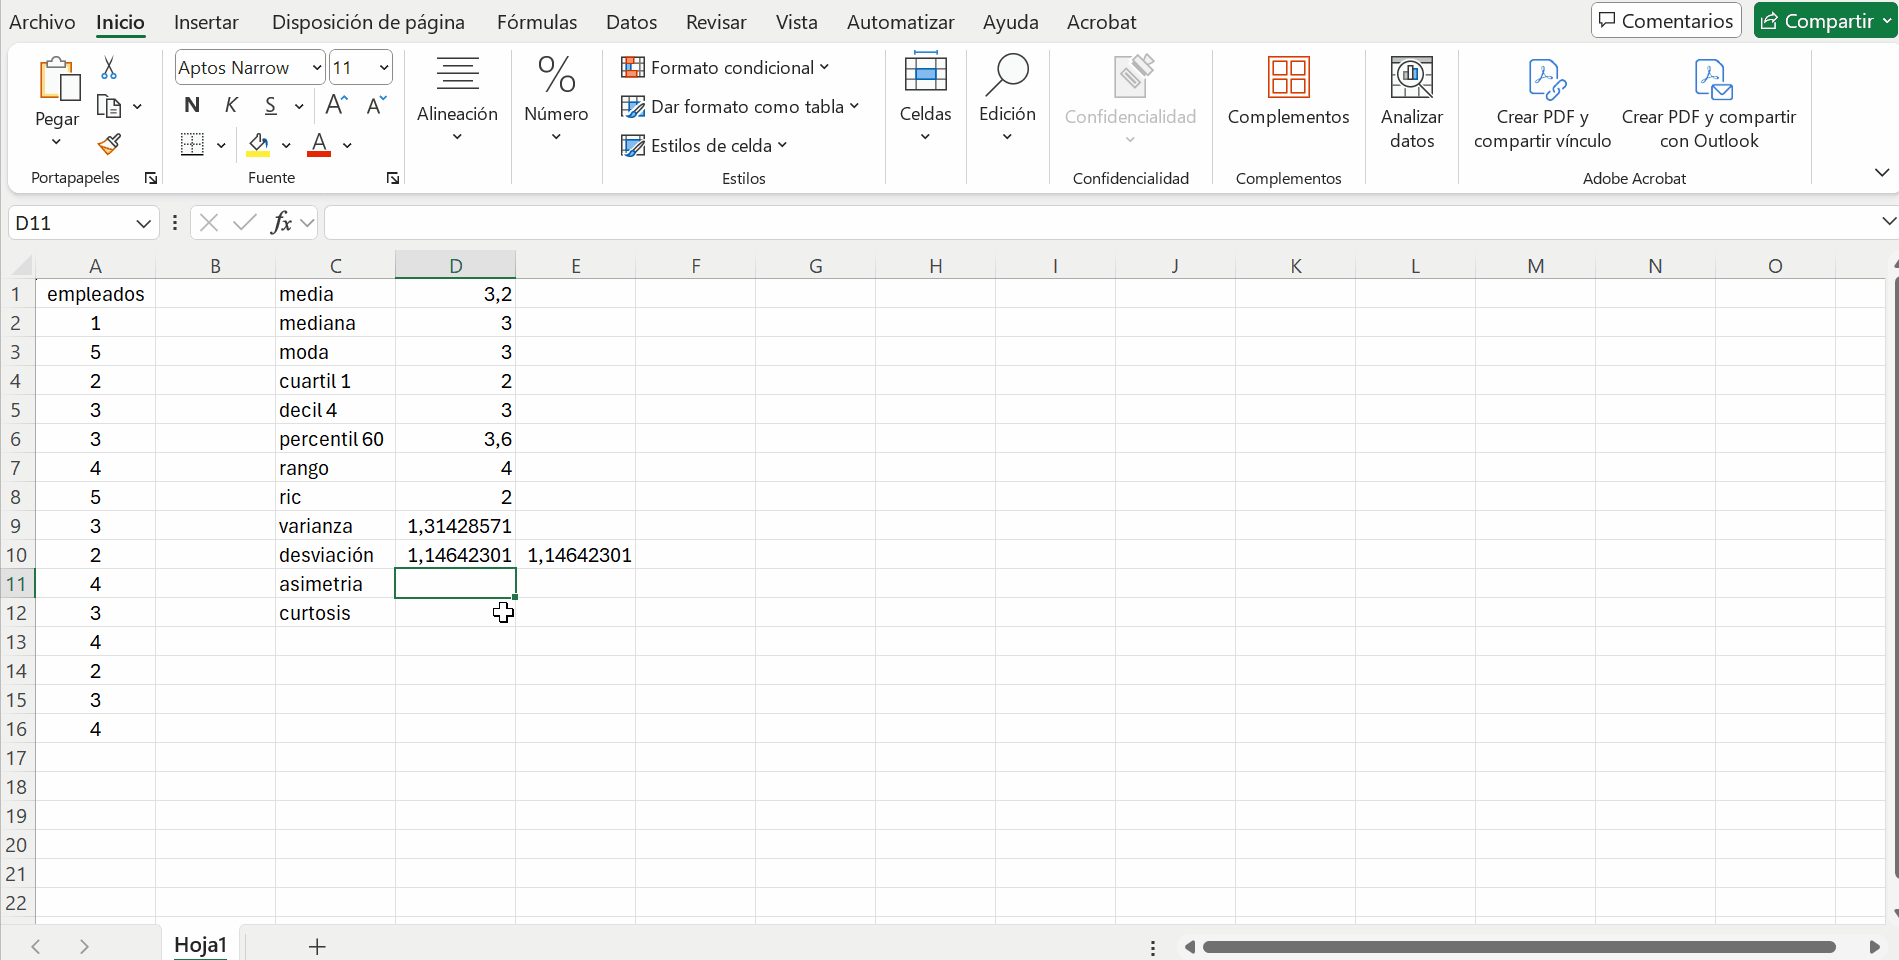1899x960 pixels.
Task: Open the Name Box dropdown arrow
Action: click(x=143, y=223)
